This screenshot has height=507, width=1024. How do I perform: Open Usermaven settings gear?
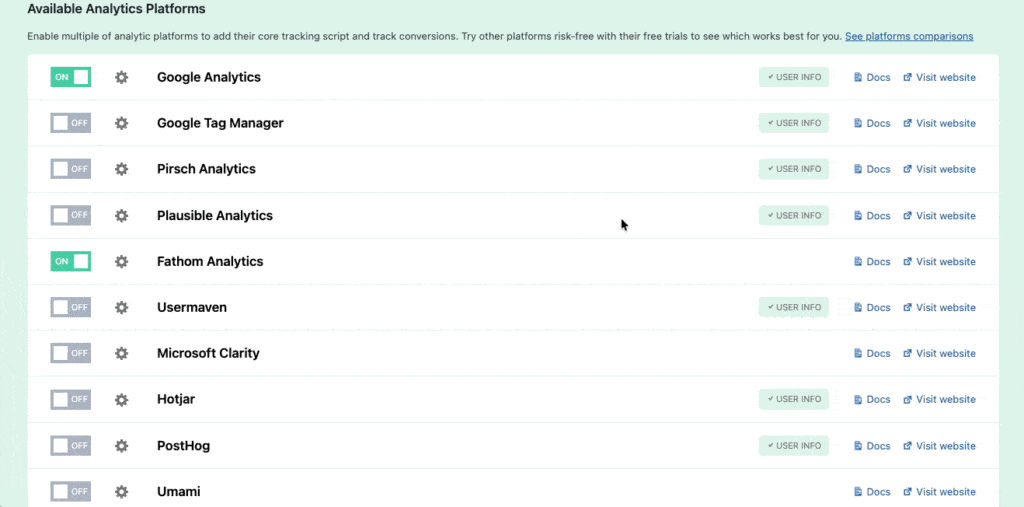(121, 307)
